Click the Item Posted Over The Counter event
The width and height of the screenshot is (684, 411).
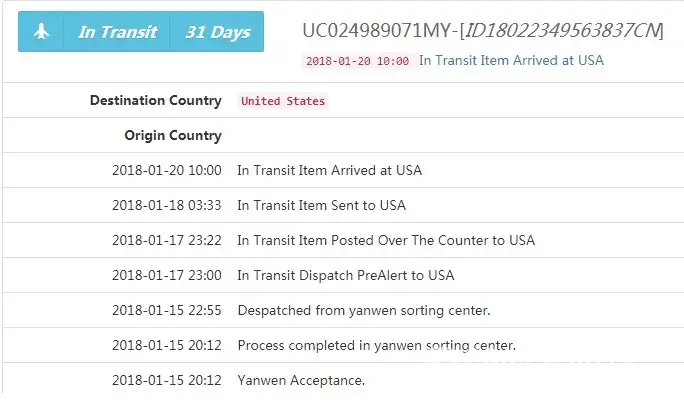pos(385,240)
